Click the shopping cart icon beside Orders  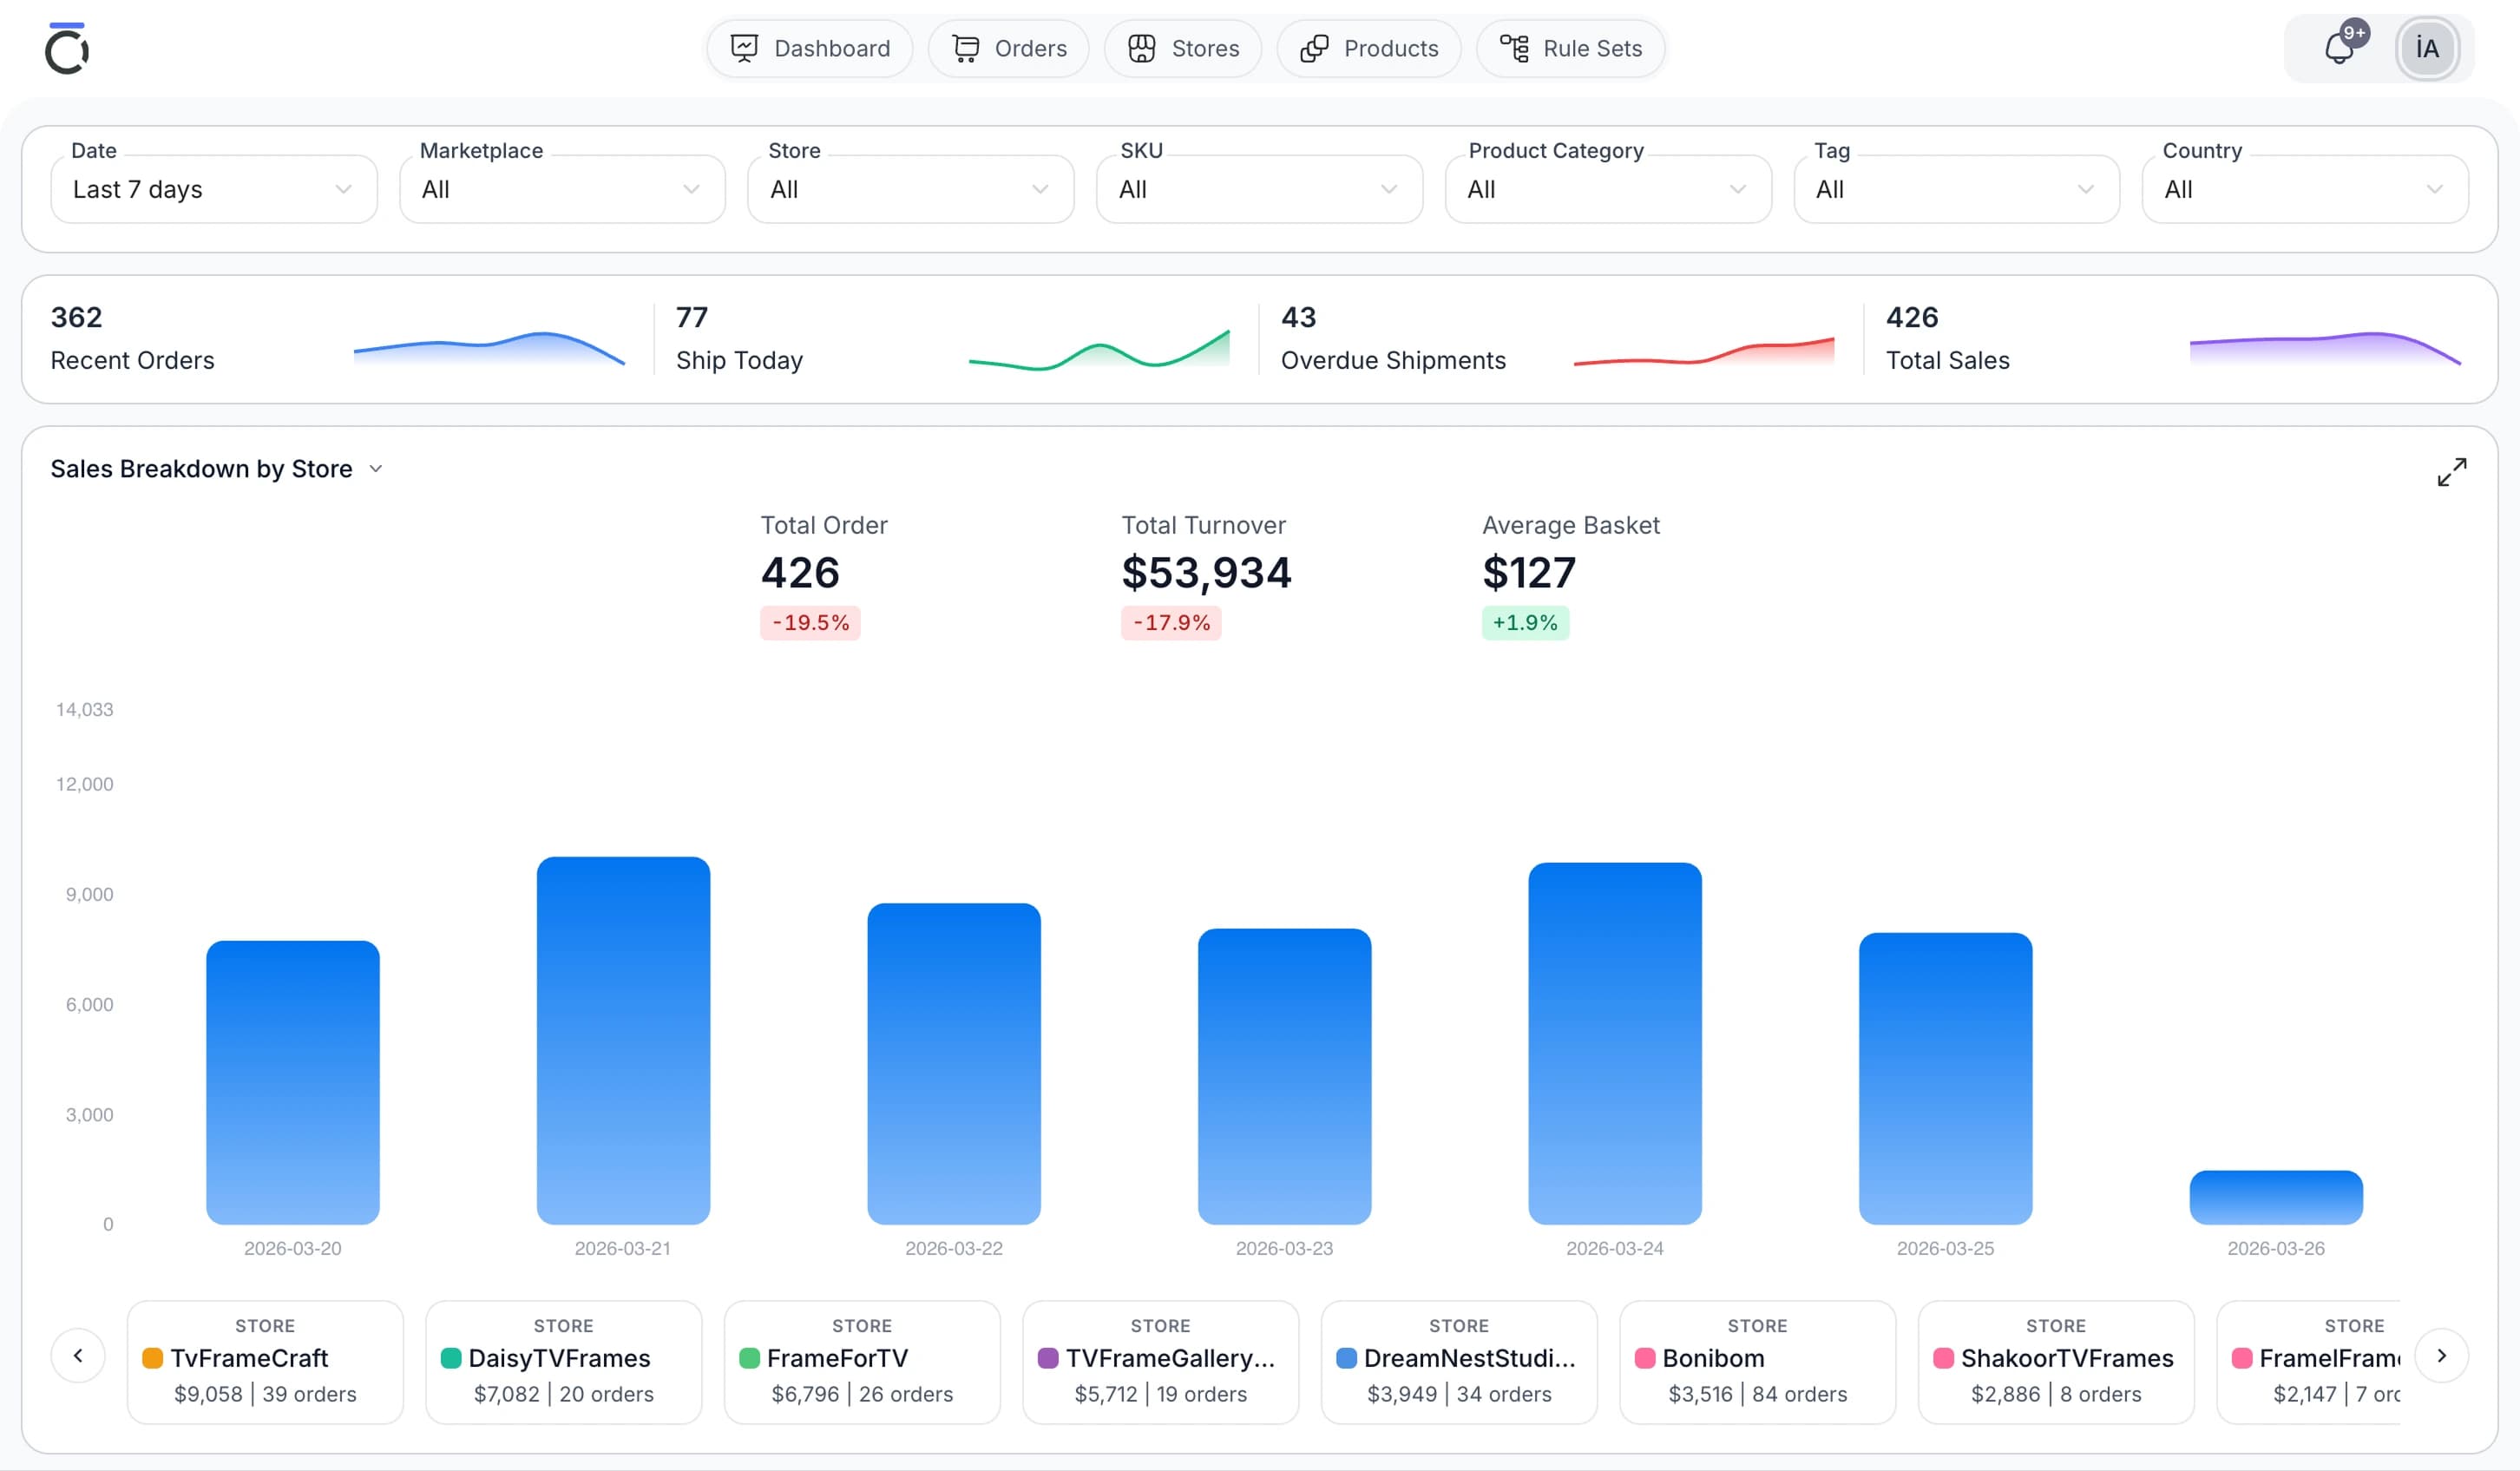pos(966,47)
